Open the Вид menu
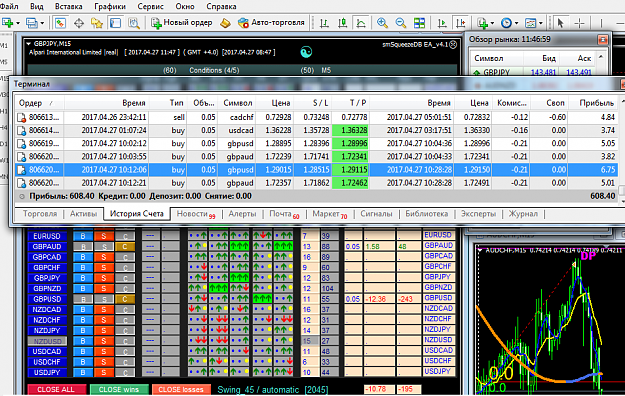Image resolution: width=625 pixels, height=396 pixels. [37, 6]
